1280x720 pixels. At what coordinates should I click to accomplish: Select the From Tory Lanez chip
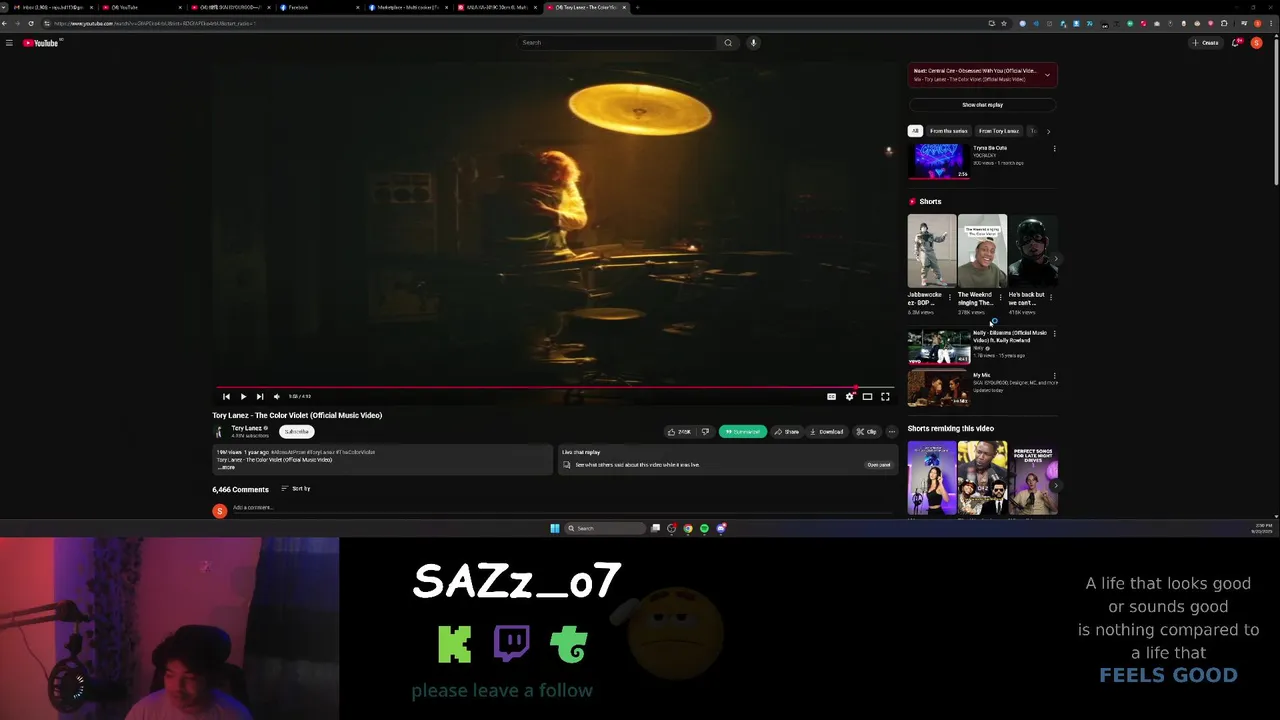coord(998,131)
